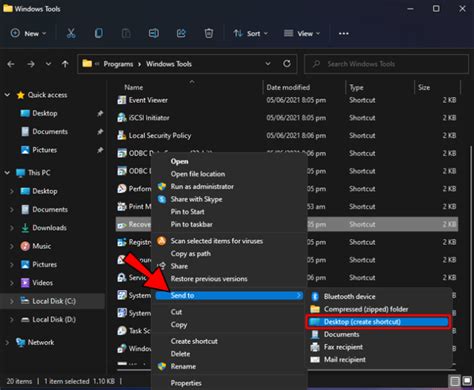
Task: Expand address bar history dropdown
Action: click(x=268, y=64)
